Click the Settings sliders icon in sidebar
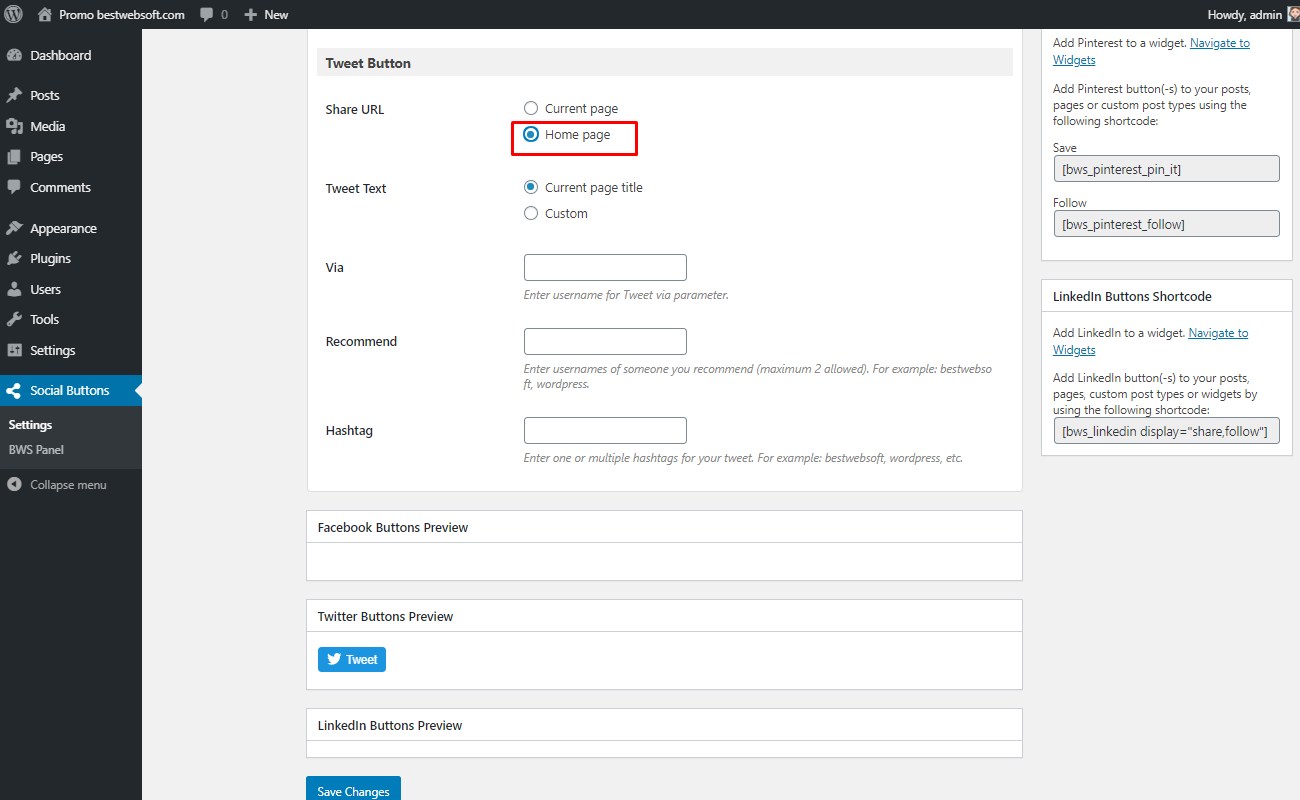The width and height of the screenshot is (1300, 800). tap(14, 350)
